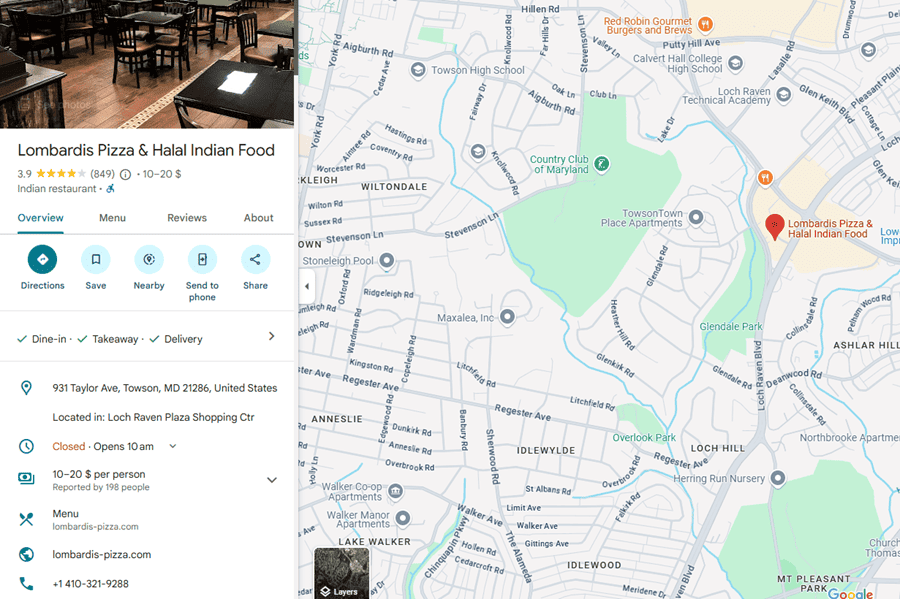This screenshot has height=599, width=900.
Task: Click address 931 Taylor Ave, Towson
Action: pyautogui.click(x=165, y=388)
